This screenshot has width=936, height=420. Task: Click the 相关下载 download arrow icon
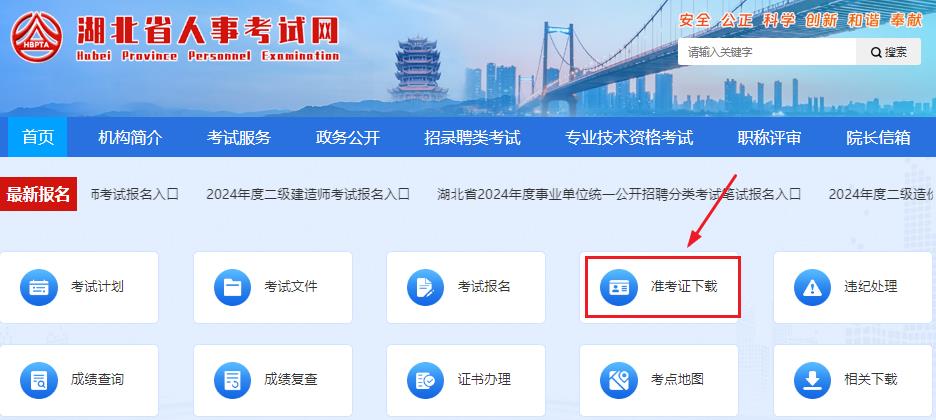coord(812,380)
